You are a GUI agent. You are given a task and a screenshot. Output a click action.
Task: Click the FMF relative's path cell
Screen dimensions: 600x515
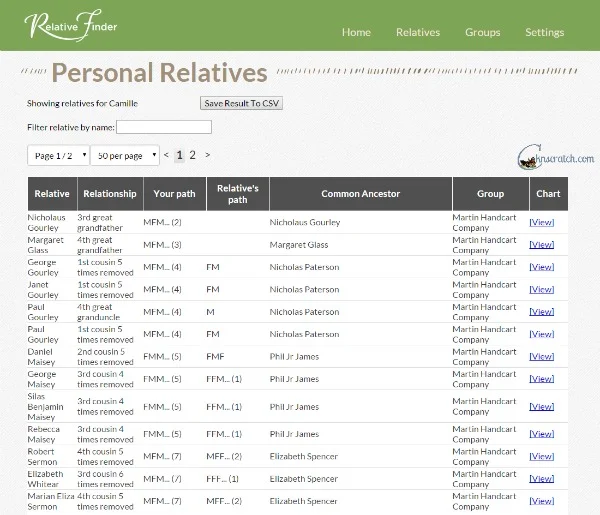(215, 357)
